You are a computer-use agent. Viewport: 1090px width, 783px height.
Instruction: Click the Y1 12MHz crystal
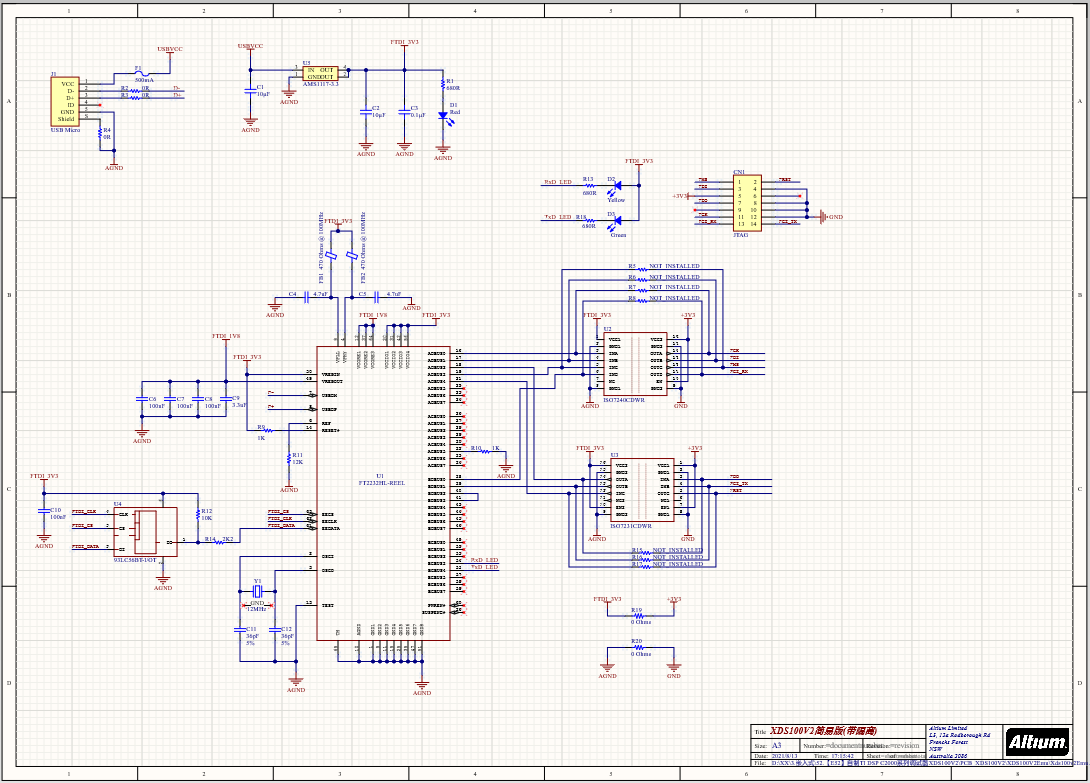pyautogui.click(x=257, y=592)
